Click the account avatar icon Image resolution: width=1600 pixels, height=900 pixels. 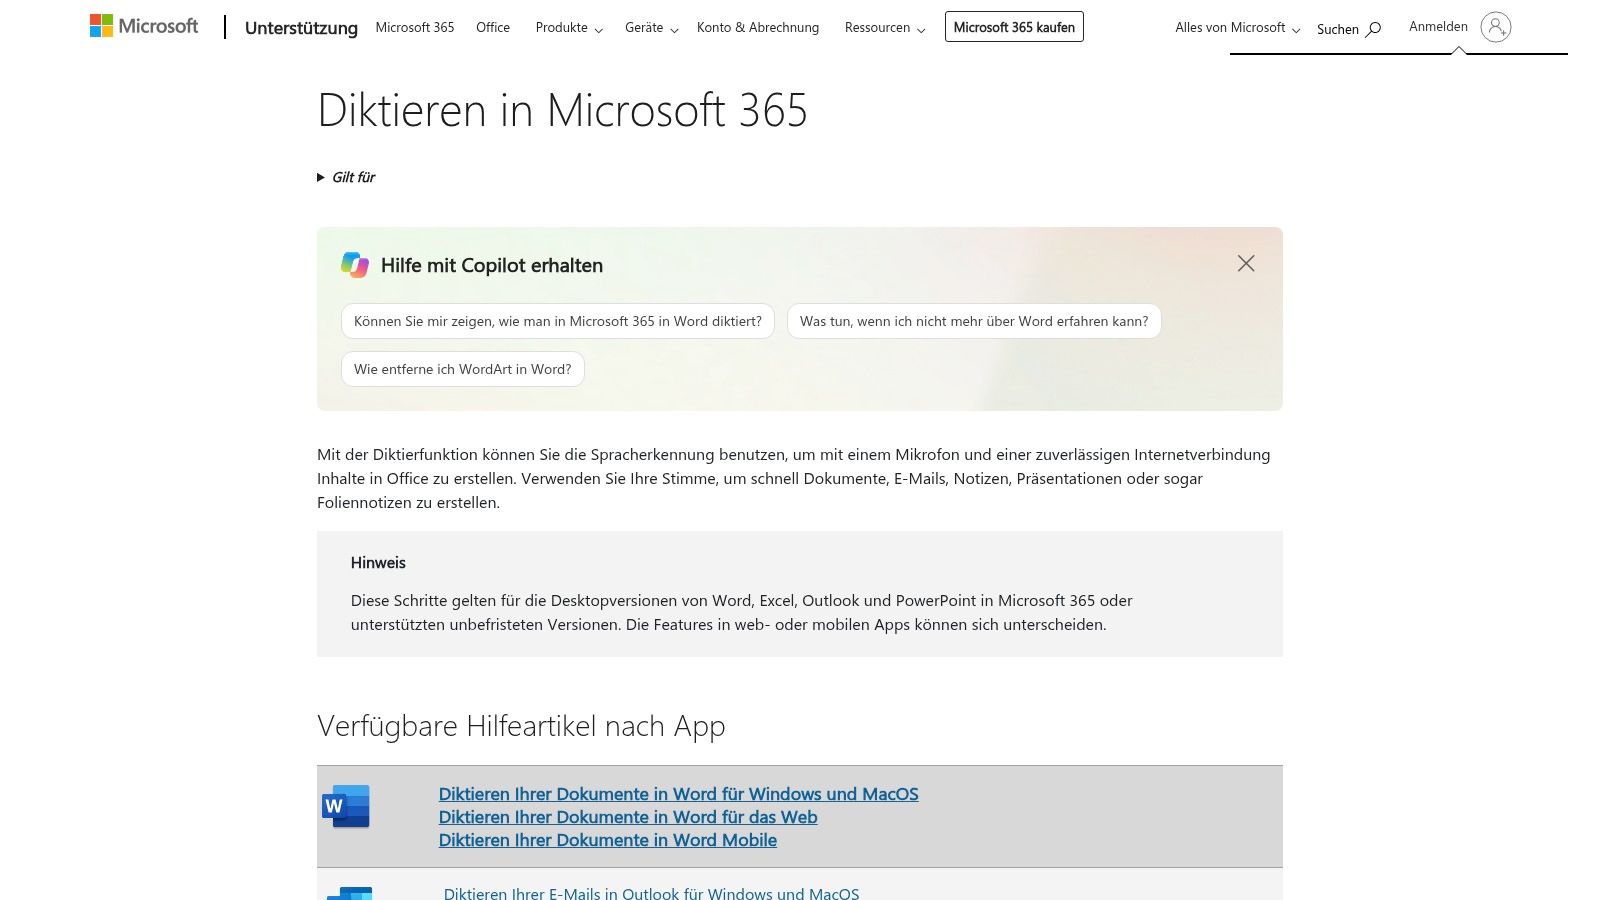[x=1496, y=27]
